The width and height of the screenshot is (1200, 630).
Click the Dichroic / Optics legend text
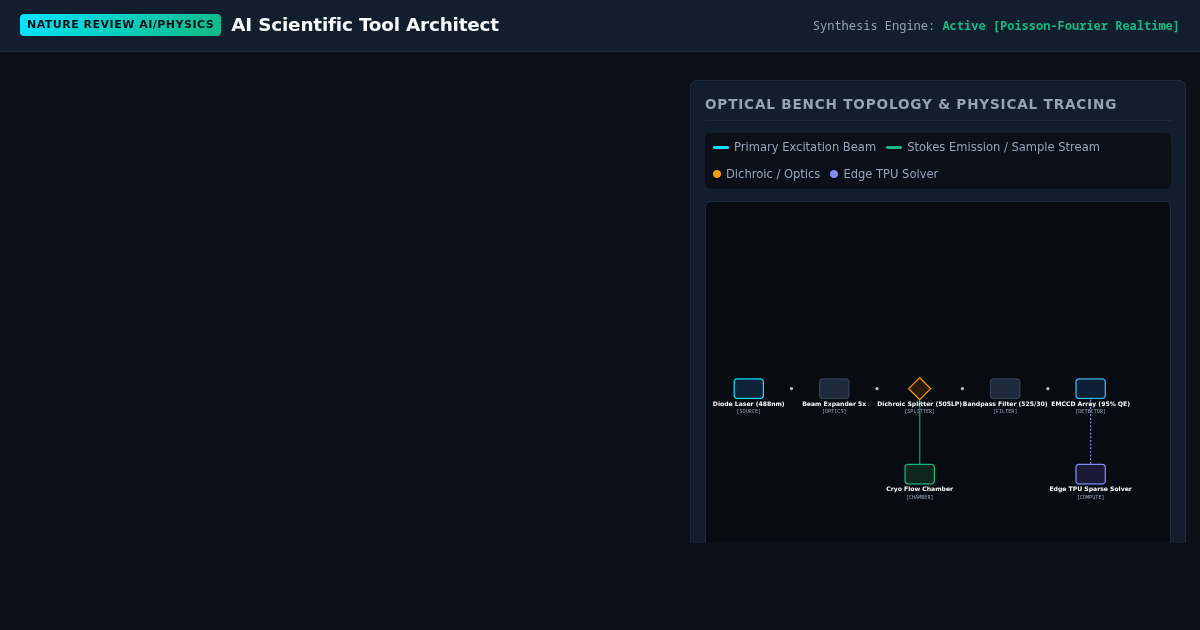(773, 174)
